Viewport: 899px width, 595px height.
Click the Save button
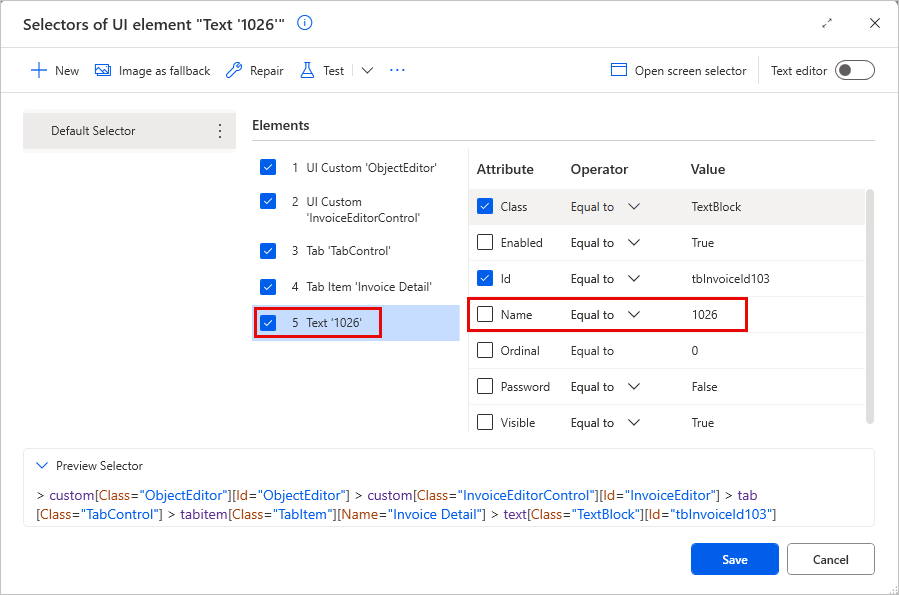click(734, 559)
